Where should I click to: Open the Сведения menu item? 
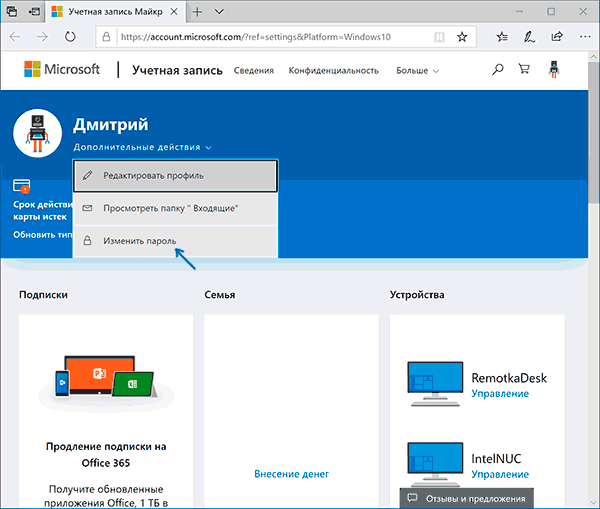click(254, 70)
